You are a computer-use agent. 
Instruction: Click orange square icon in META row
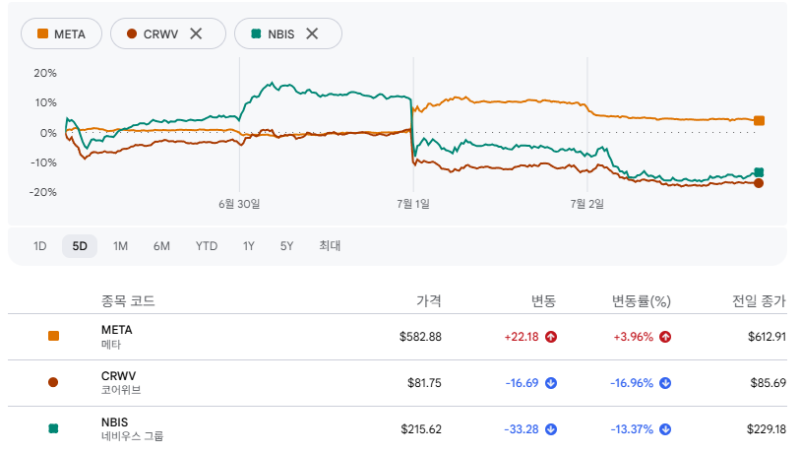[x=53, y=336]
